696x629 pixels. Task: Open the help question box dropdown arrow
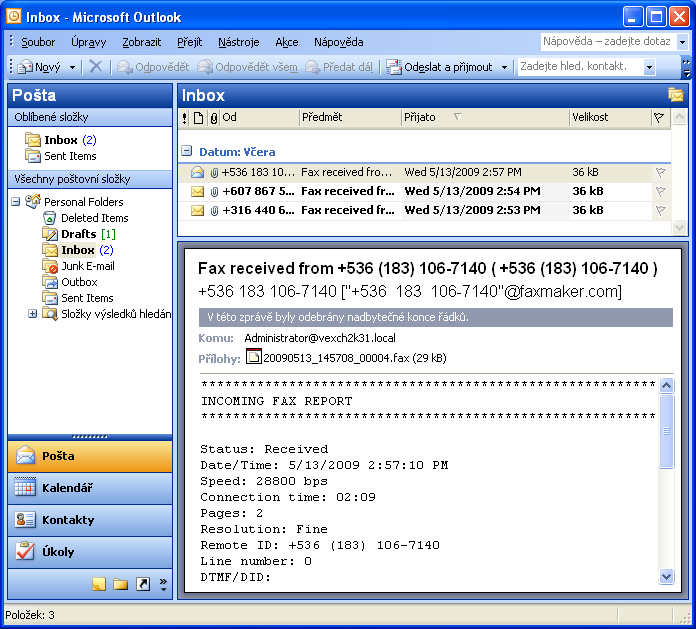682,42
